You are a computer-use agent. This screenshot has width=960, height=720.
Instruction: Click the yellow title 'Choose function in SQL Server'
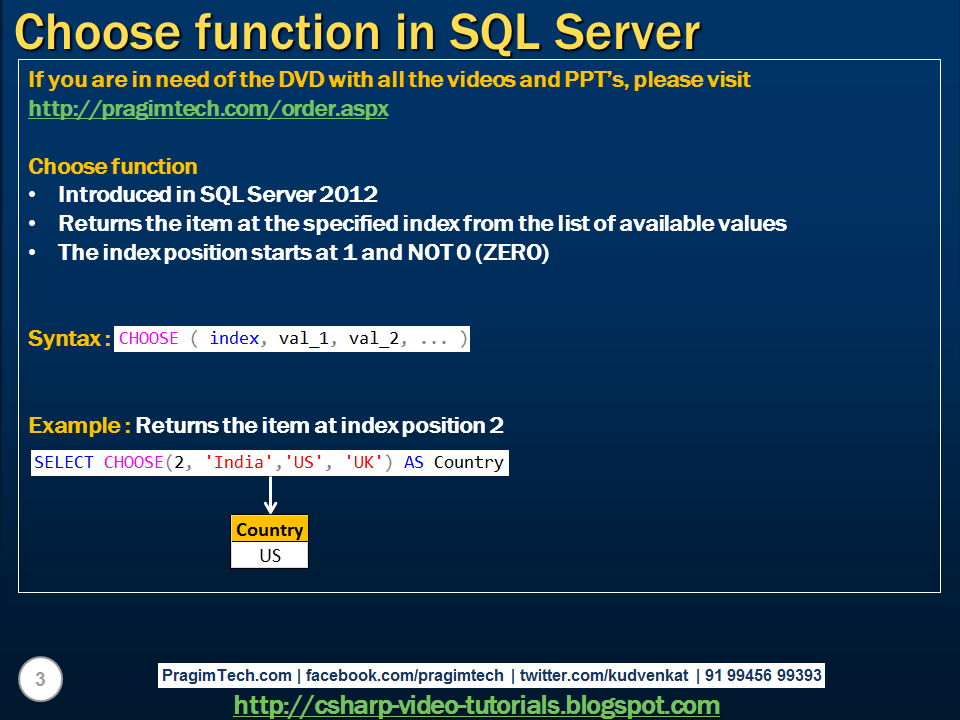(356, 30)
